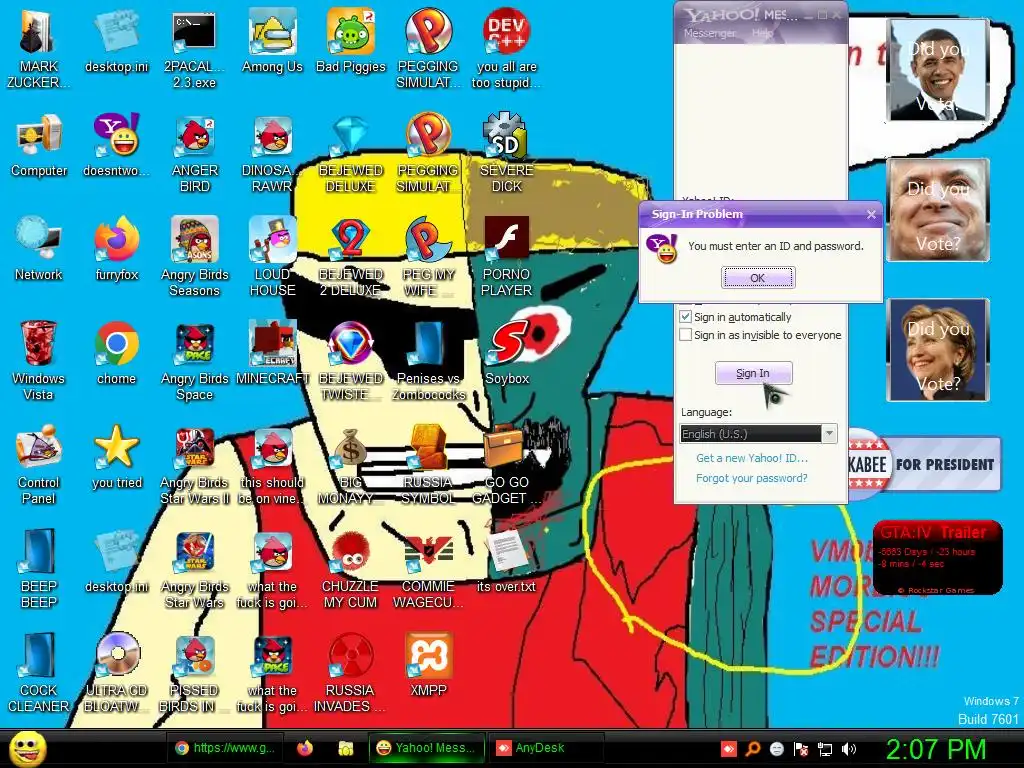The width and height of the screenshot is (1024, 768).
Task: Open the MARK ZUCKER icon
Action: [39, 49]
